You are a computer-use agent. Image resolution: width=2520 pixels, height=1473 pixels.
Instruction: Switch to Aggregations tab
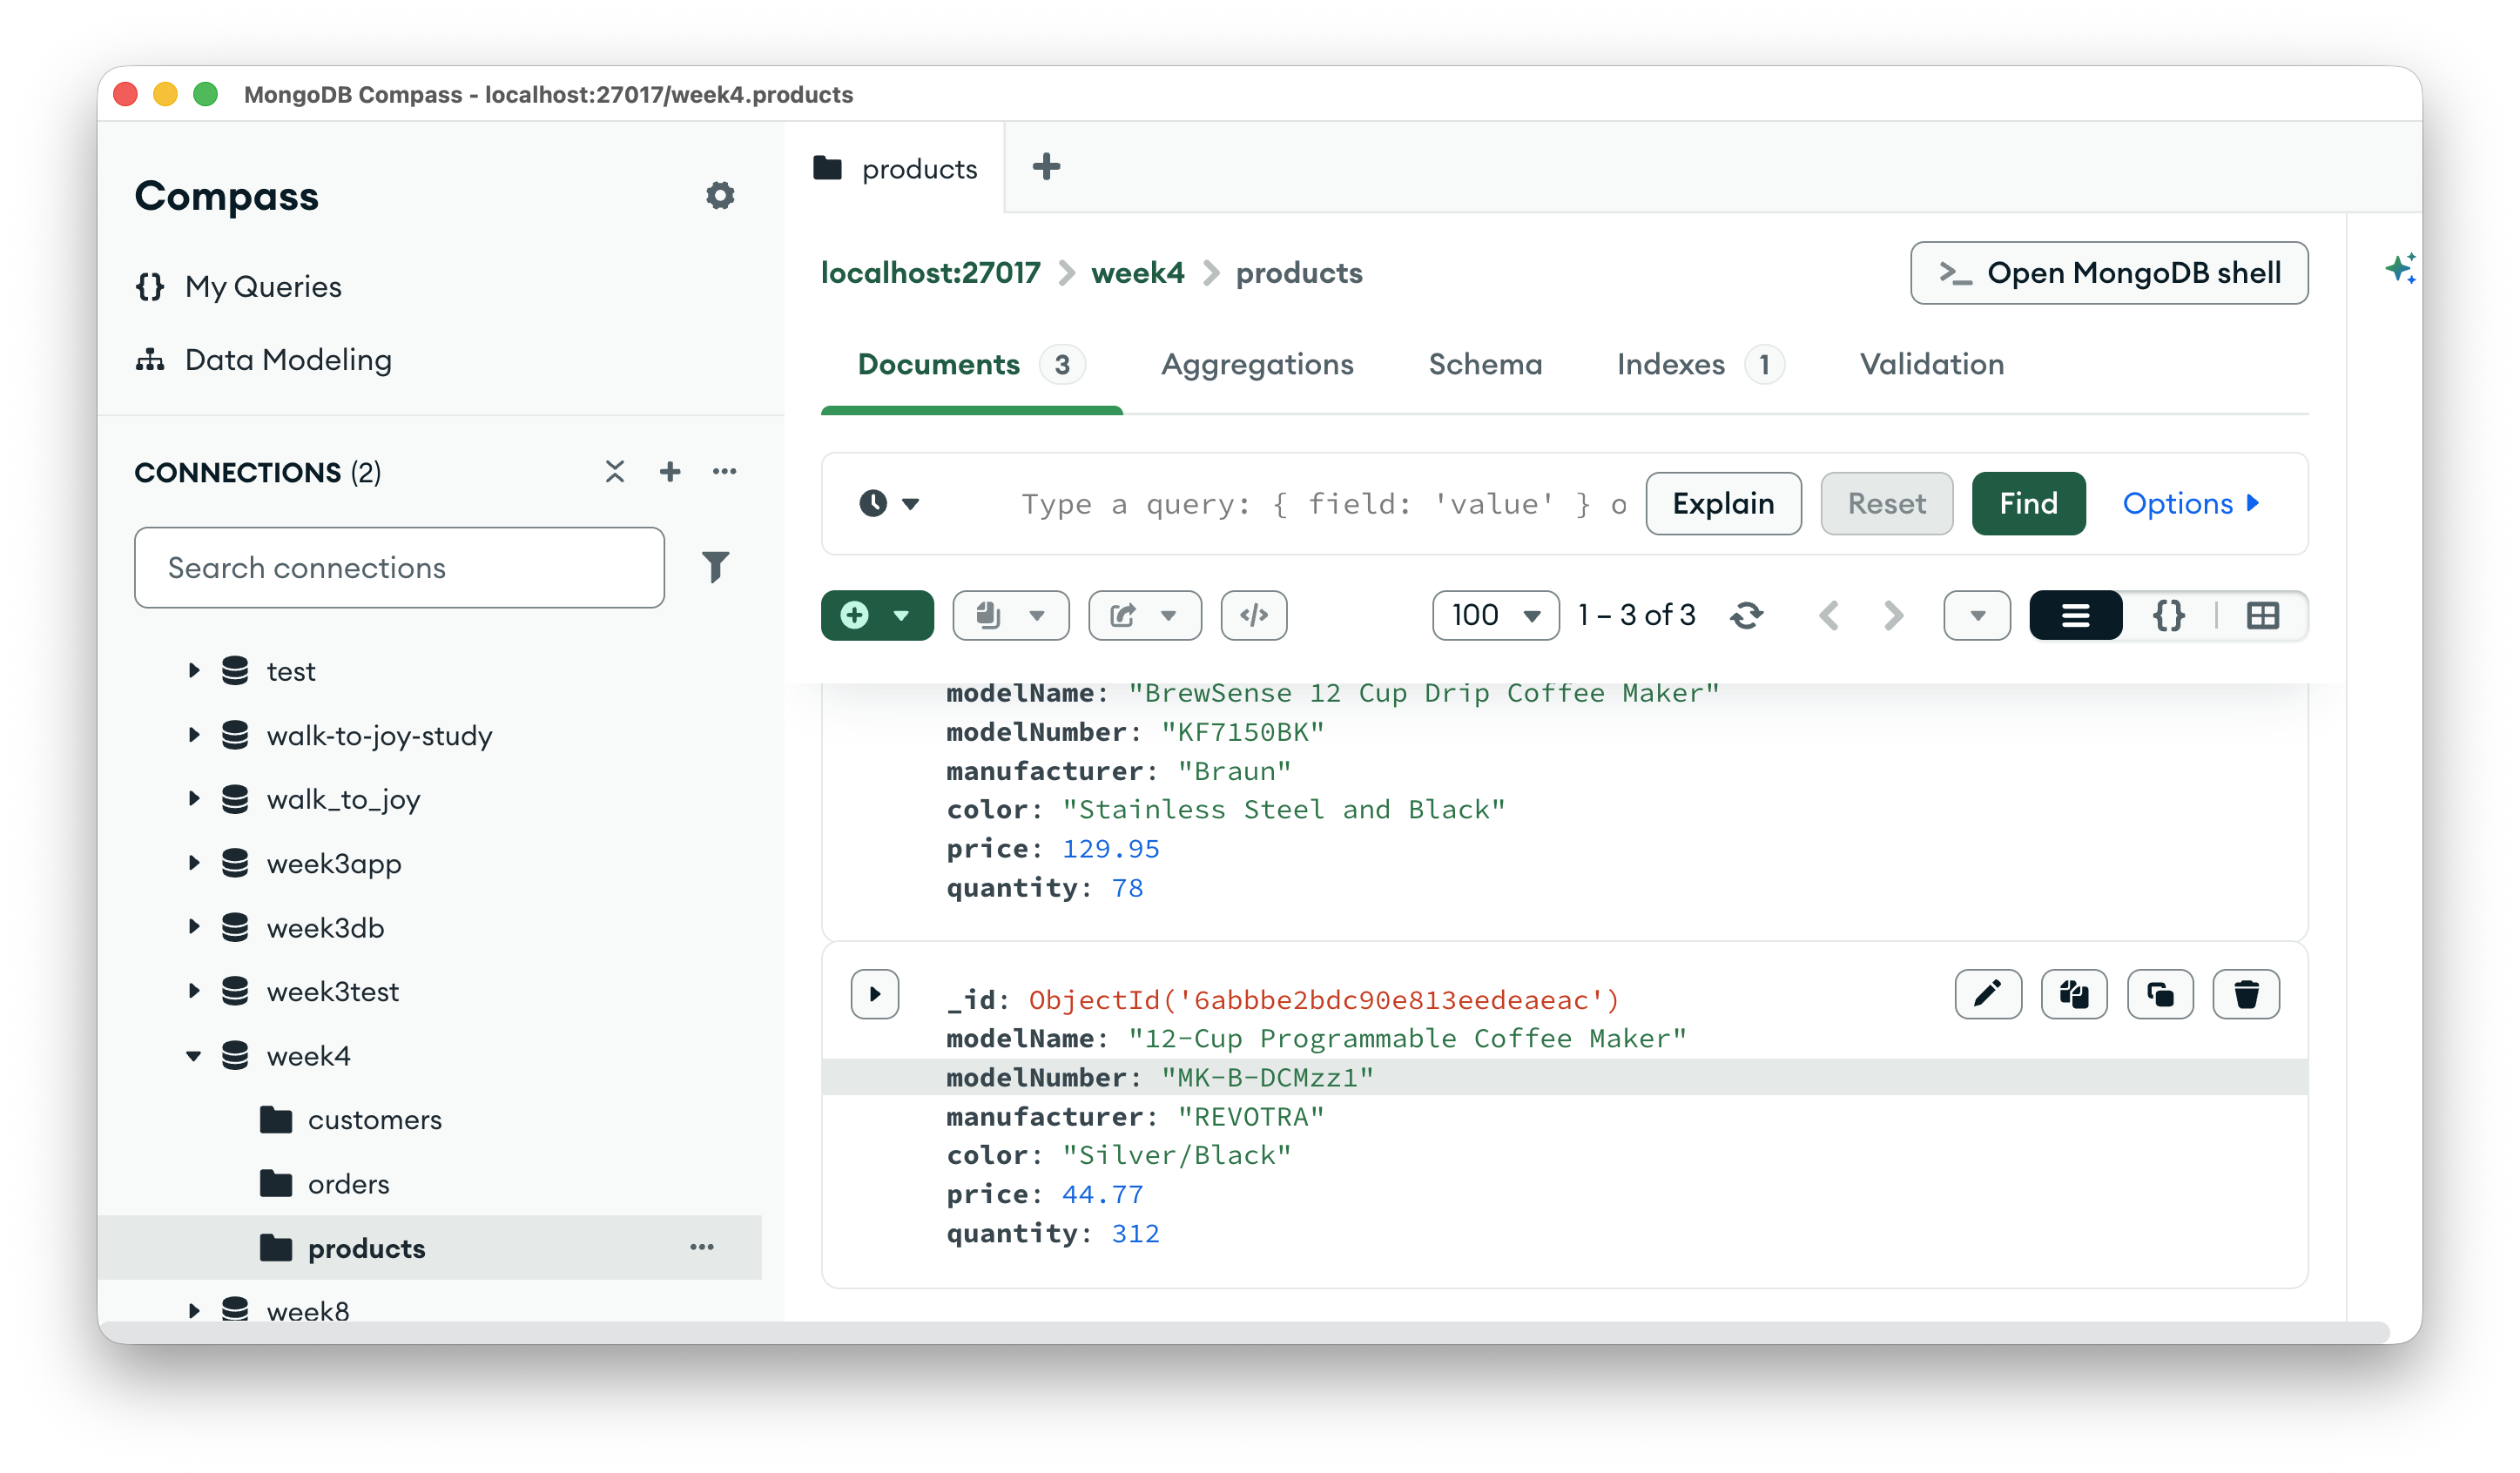[x=1257, y=364]
